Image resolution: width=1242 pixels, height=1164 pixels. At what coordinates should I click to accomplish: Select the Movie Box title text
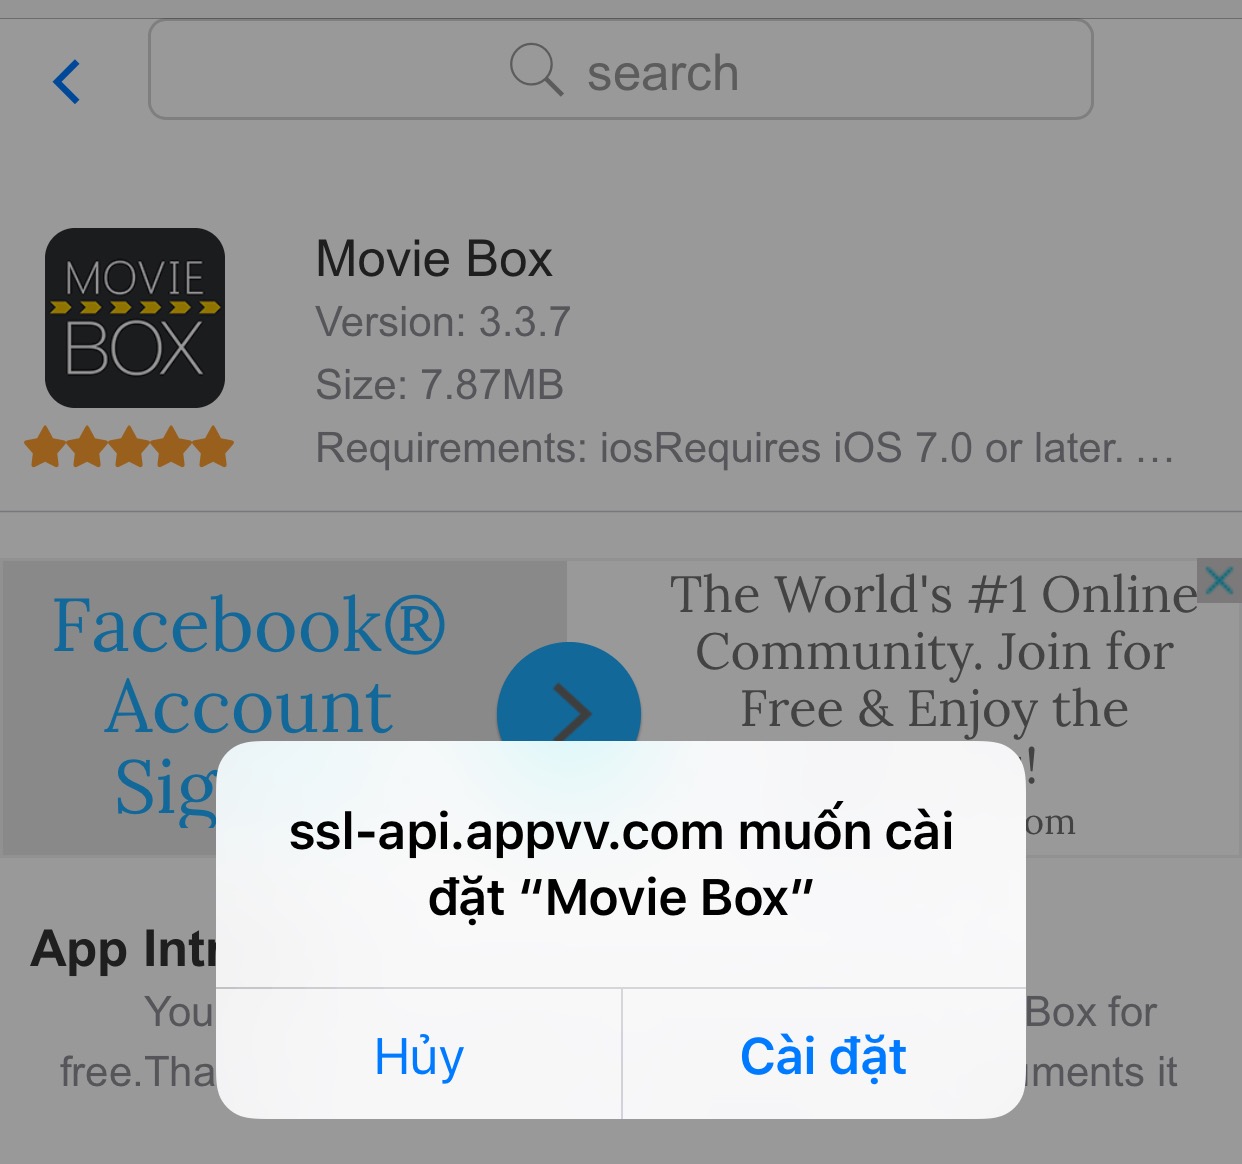pos(434,259)
